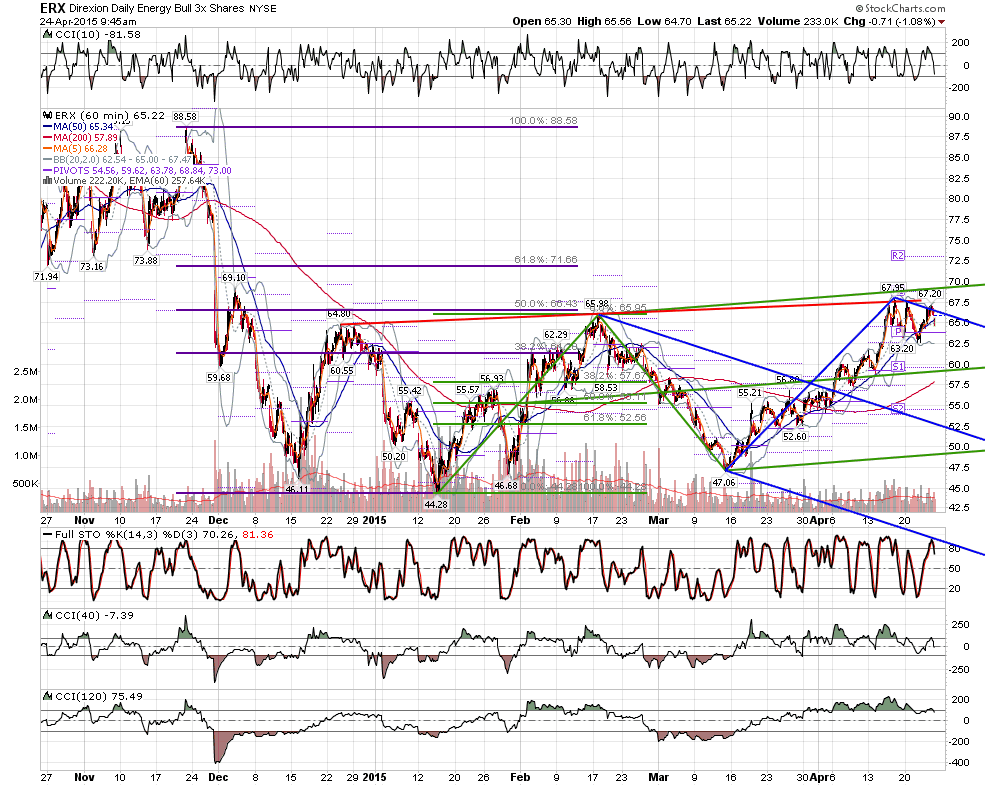Image resolution: width=985 pixels, height=786 pixels.
Task: Click the 67.20 price label
Action: [930, 293]
